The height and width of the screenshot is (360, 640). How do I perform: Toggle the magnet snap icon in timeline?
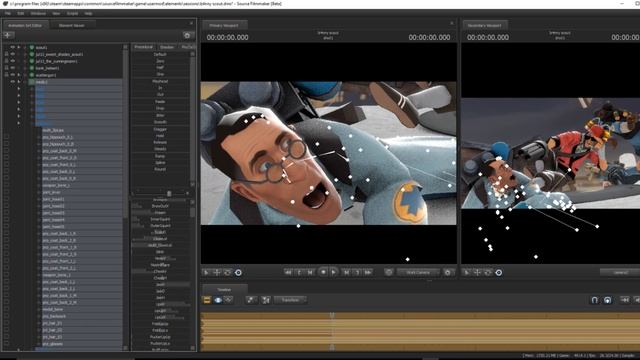click(595, 300)
